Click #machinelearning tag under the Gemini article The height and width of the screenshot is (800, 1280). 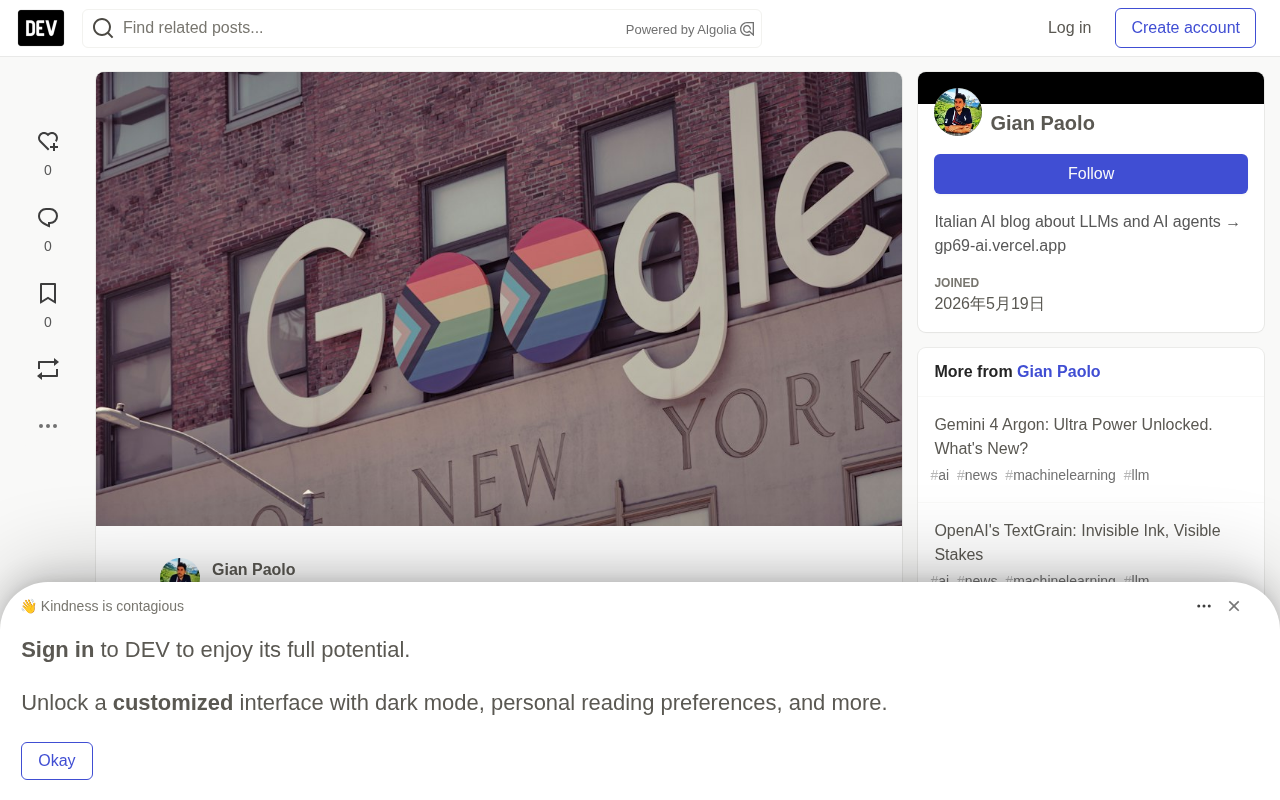click(1060, 475)
